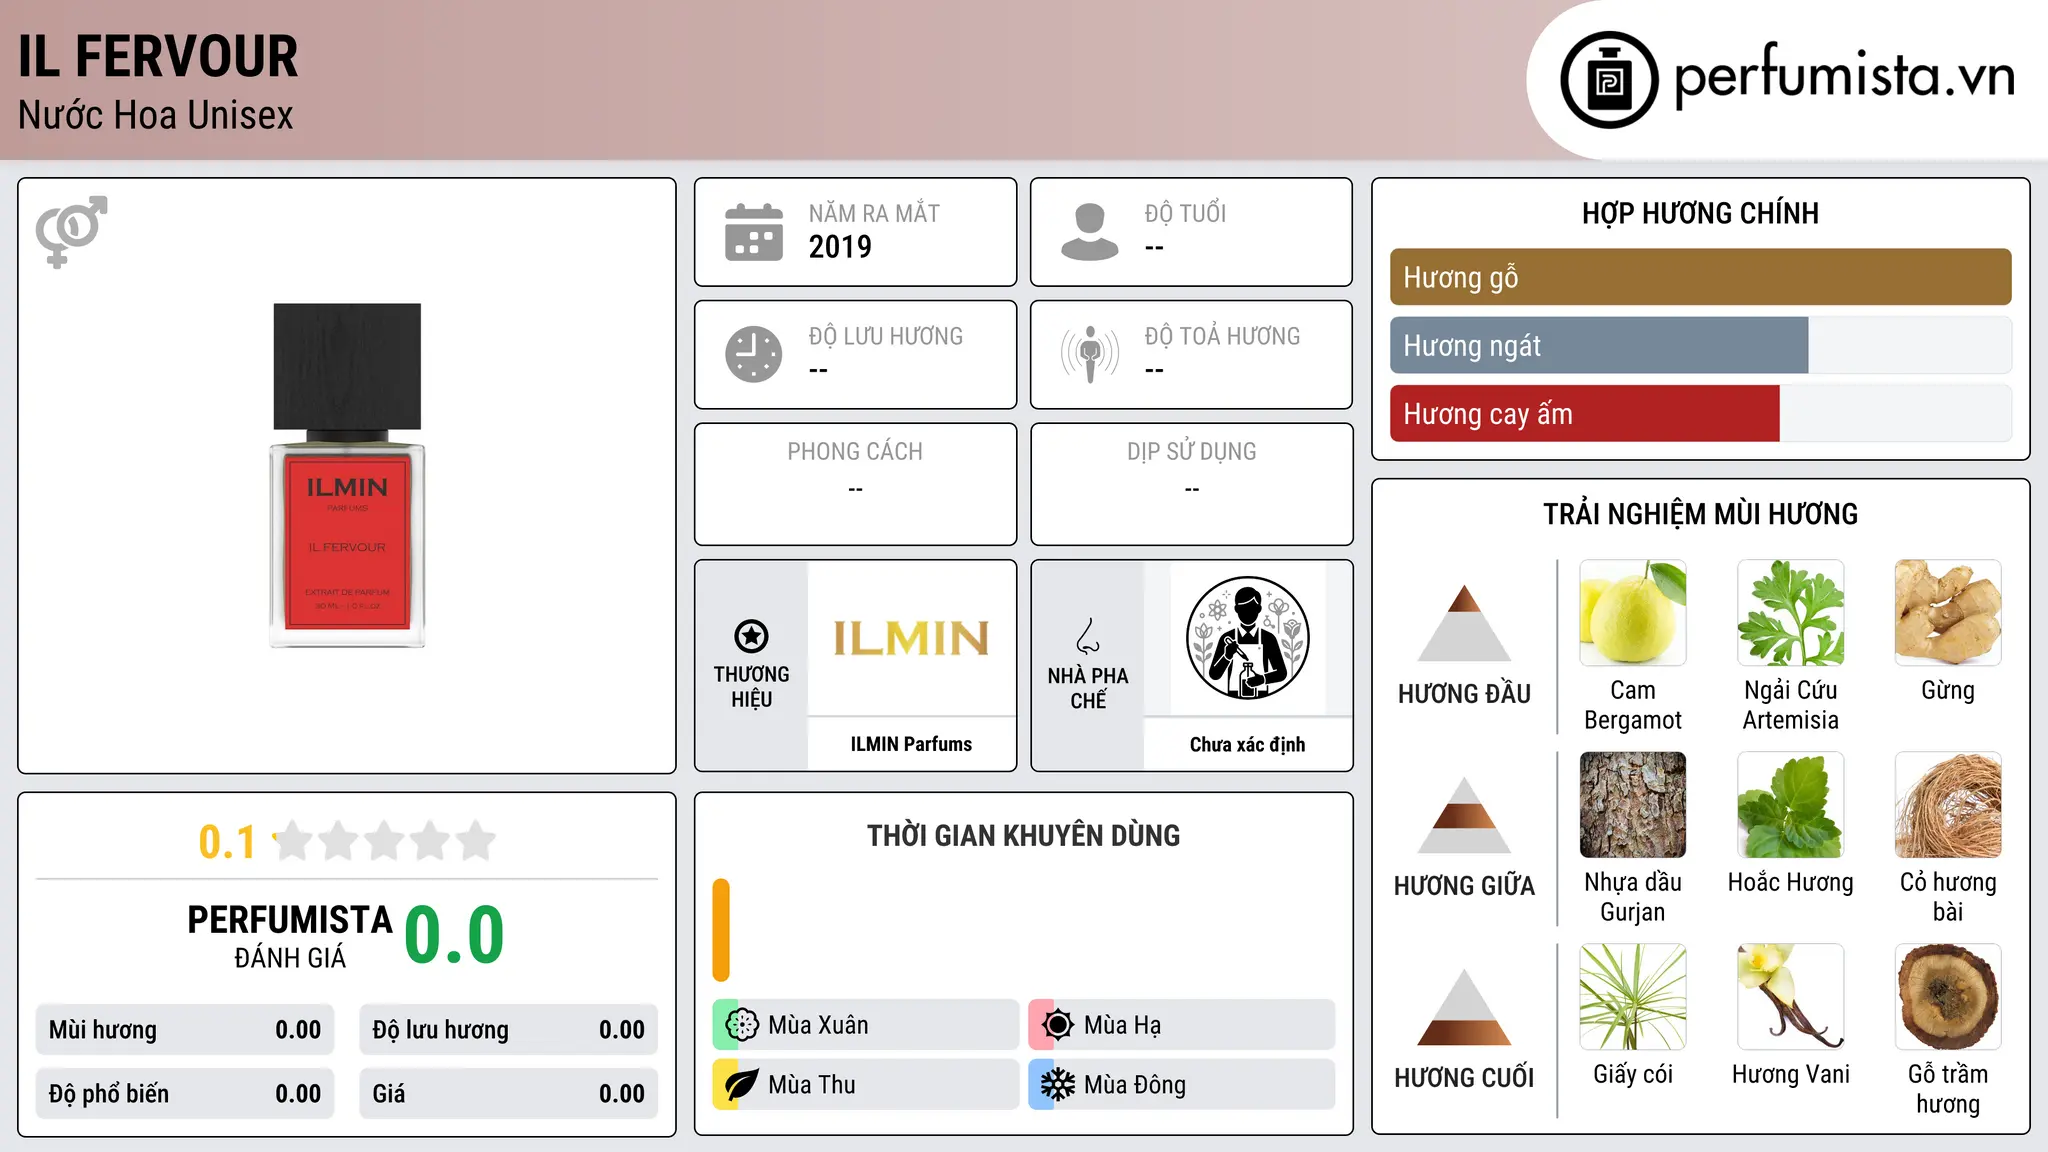Select the Mùa Xuân season label
The height and width of the screenshot is (1152, 2048).
pos(818,1025)
